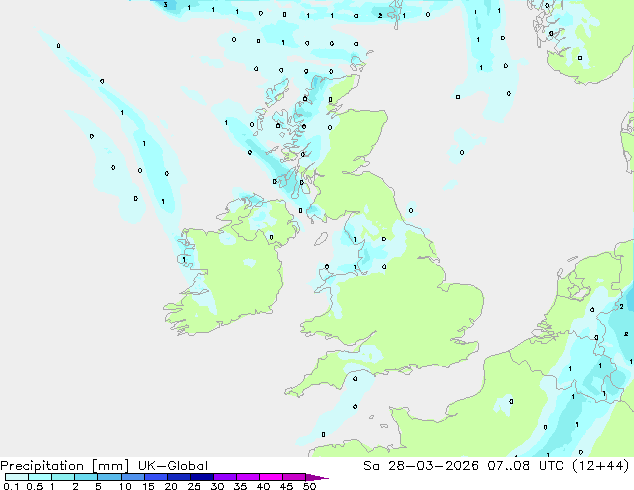Click the legend label '40'

coord(263,486)
